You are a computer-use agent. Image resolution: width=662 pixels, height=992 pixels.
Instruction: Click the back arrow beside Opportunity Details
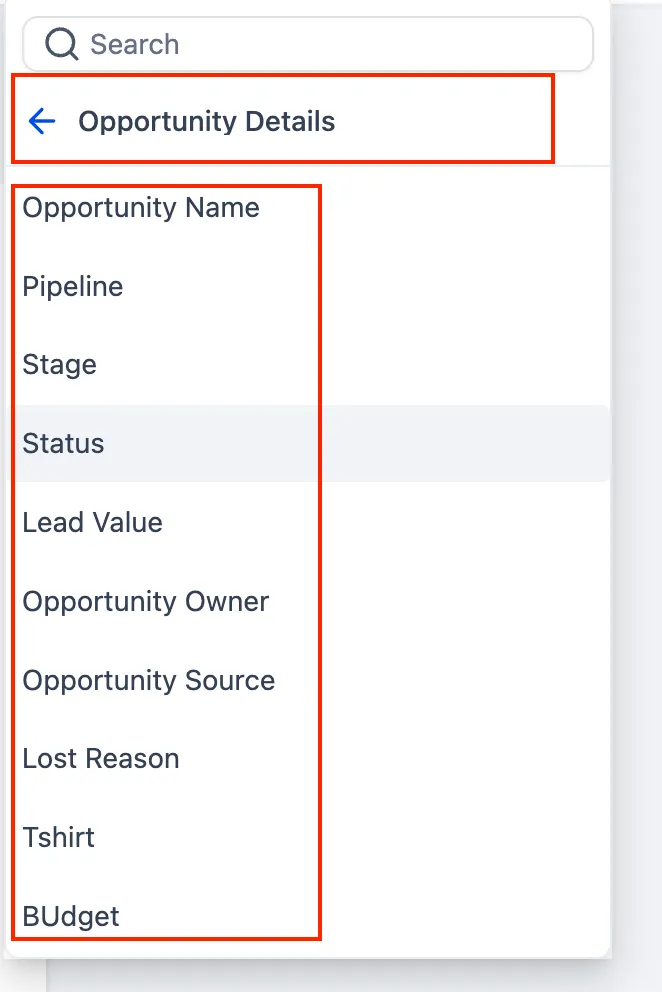pos(42,121)
